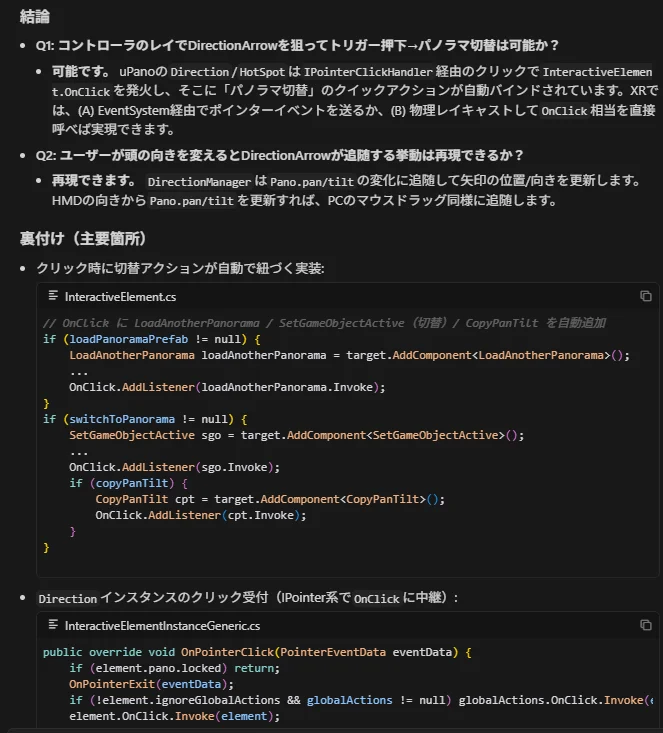Click the IPointerClickHandler inline code

pos(368,72)
